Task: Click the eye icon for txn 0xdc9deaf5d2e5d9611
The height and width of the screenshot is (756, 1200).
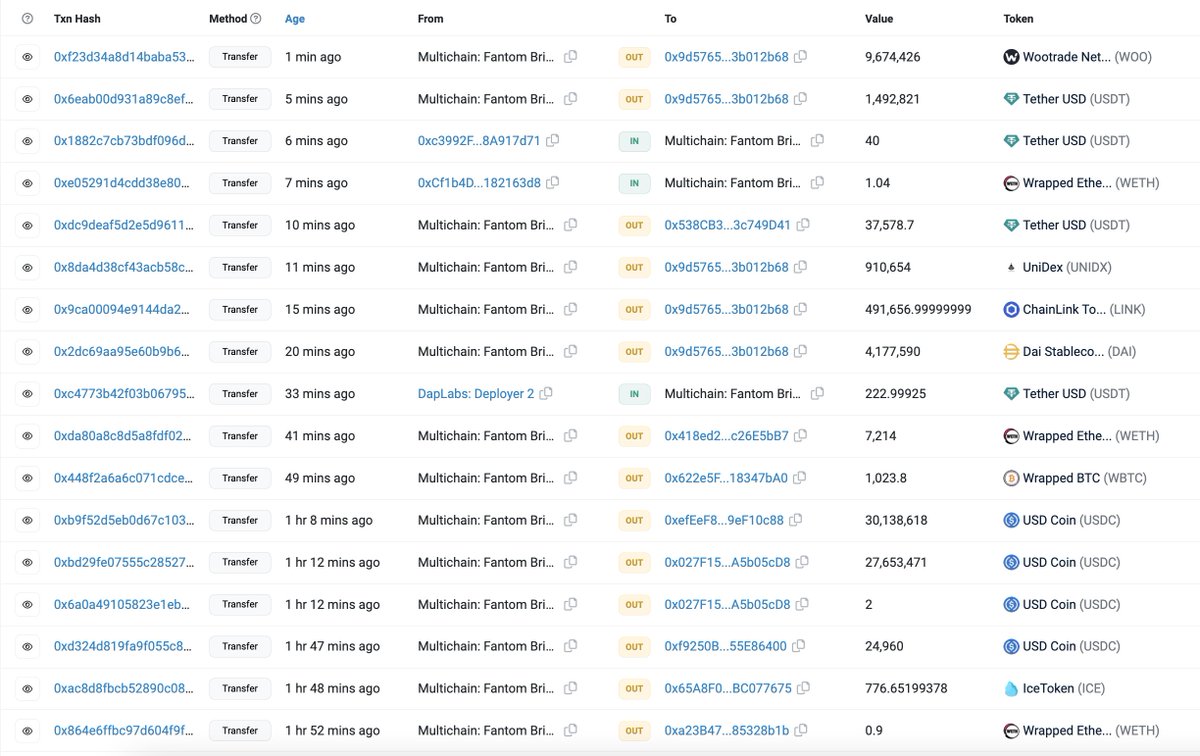Action: [28, 225]
